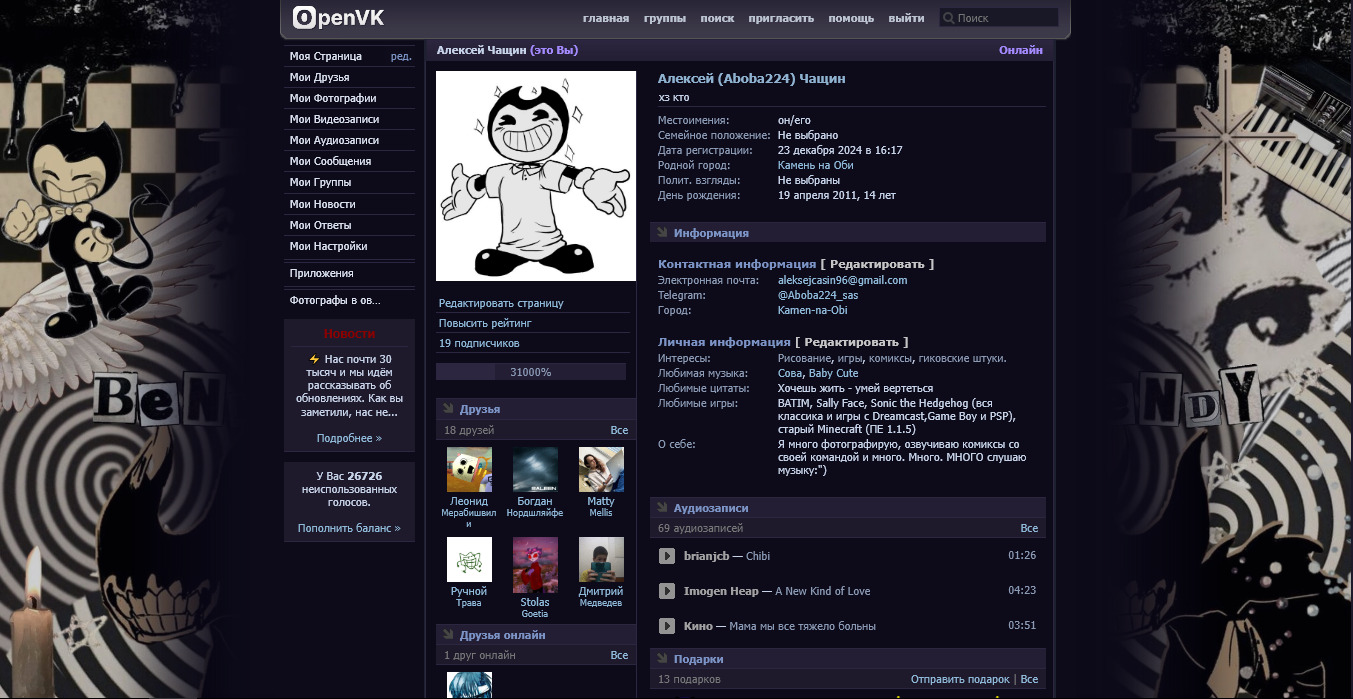Play the Кино track
The width and height of the screenshot is (1353, 699).
(x=667, y=626)
